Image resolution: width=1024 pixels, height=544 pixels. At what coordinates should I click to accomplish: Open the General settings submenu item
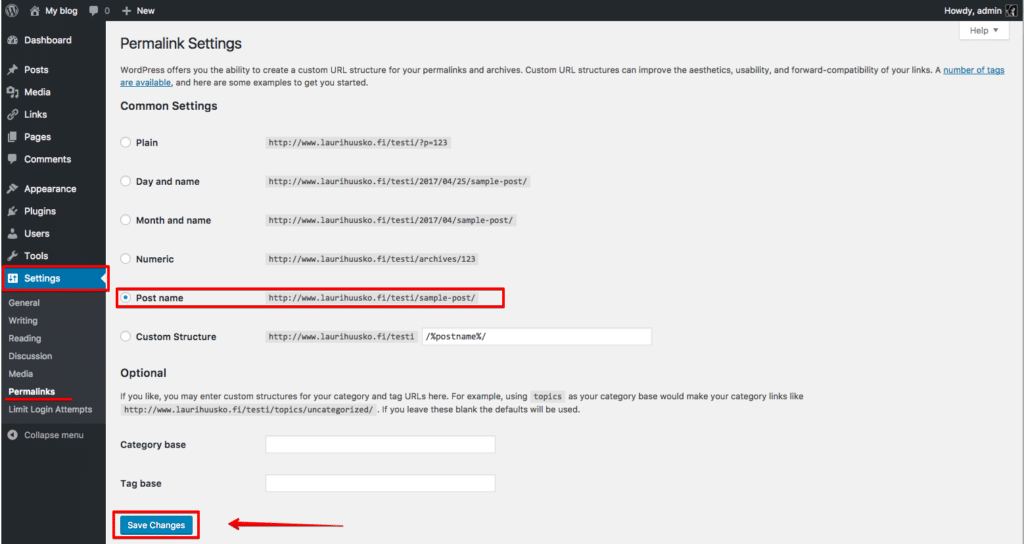tap(24, 303)
